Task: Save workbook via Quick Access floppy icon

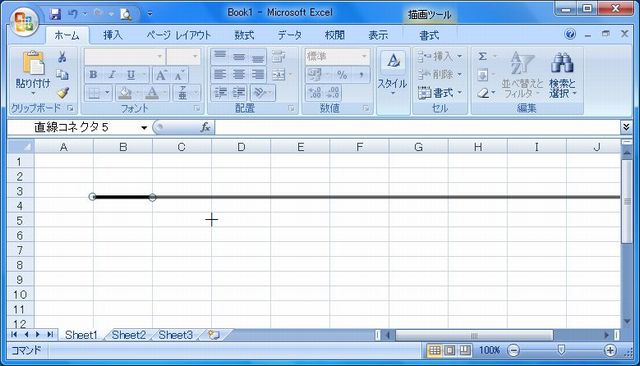Action: pyautogui.click(x=55, y=14)
